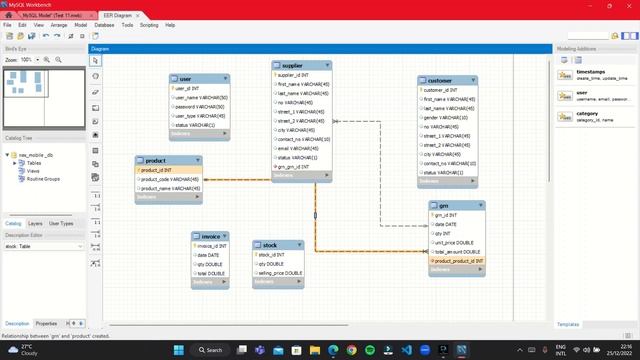
Task: Select the pointer tool in diagram toolbar
Action: [96, 61]
